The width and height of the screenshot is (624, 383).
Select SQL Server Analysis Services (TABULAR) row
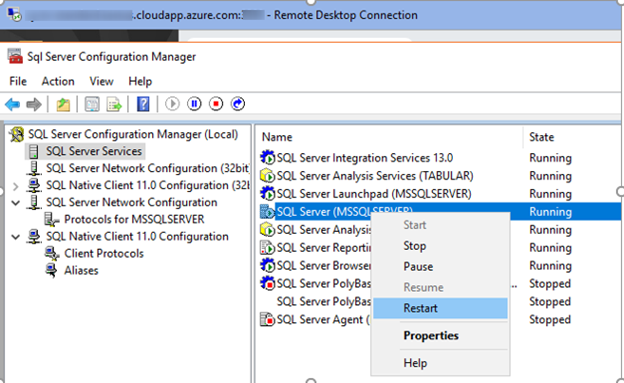pyautogui.click(x=375, y=176)
